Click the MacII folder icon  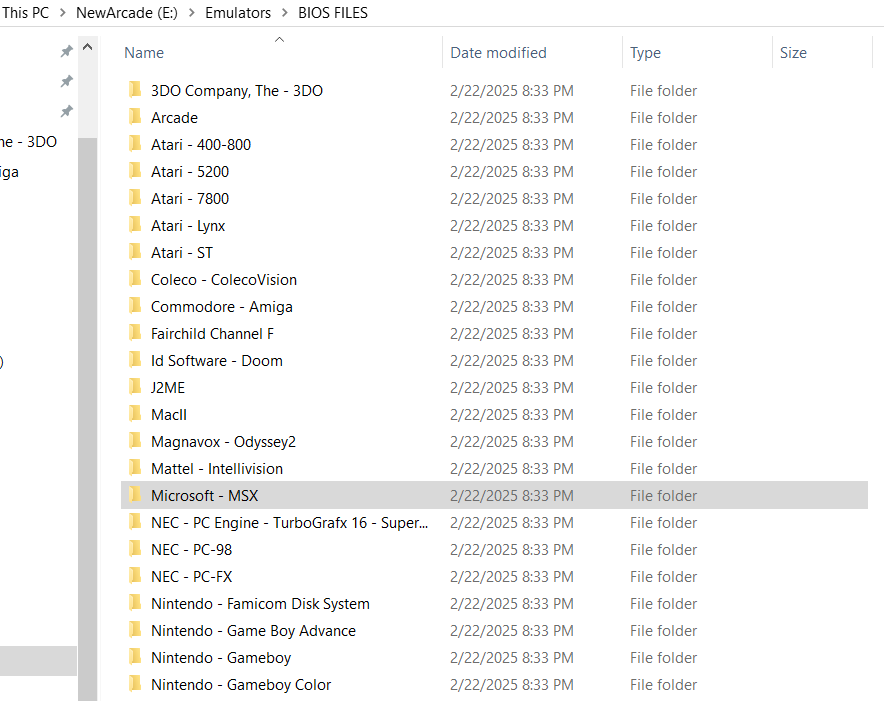click(135, 415)
